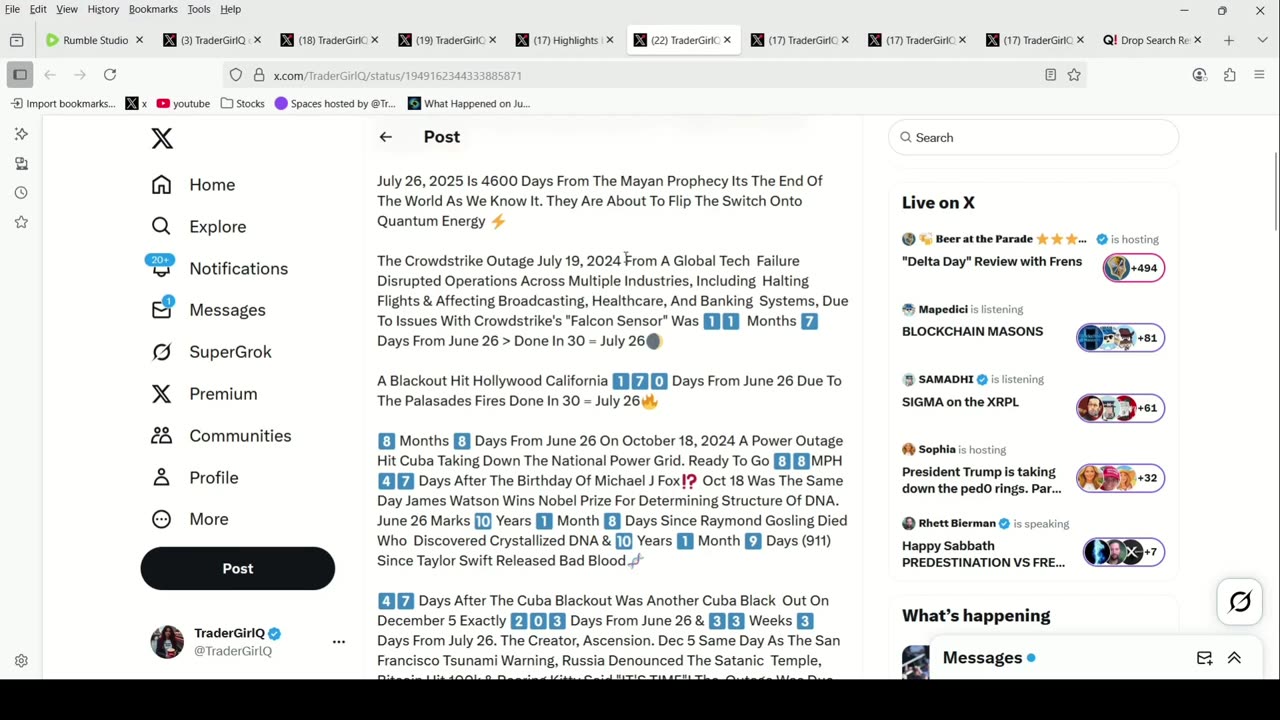
Task: Open What Happened on Ju... bookmark
Action: point(469,103)
